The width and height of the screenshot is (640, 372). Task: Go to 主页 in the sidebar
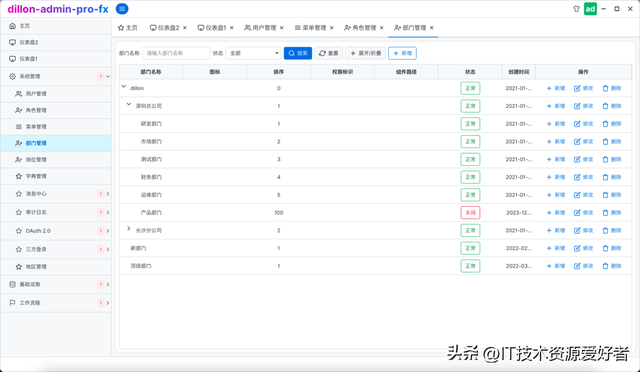(56, 26)
